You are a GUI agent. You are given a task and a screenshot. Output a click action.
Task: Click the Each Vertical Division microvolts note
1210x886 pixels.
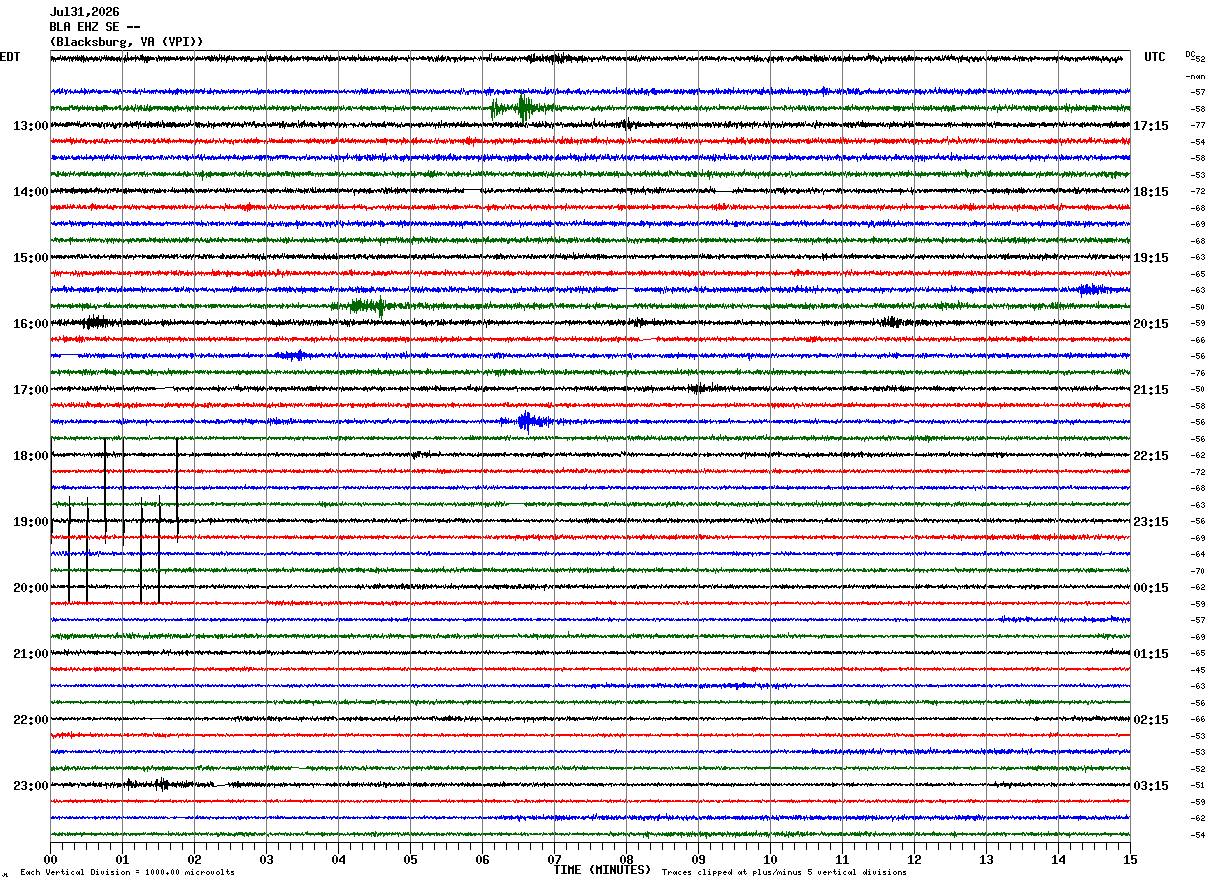(x=127, y=872)
